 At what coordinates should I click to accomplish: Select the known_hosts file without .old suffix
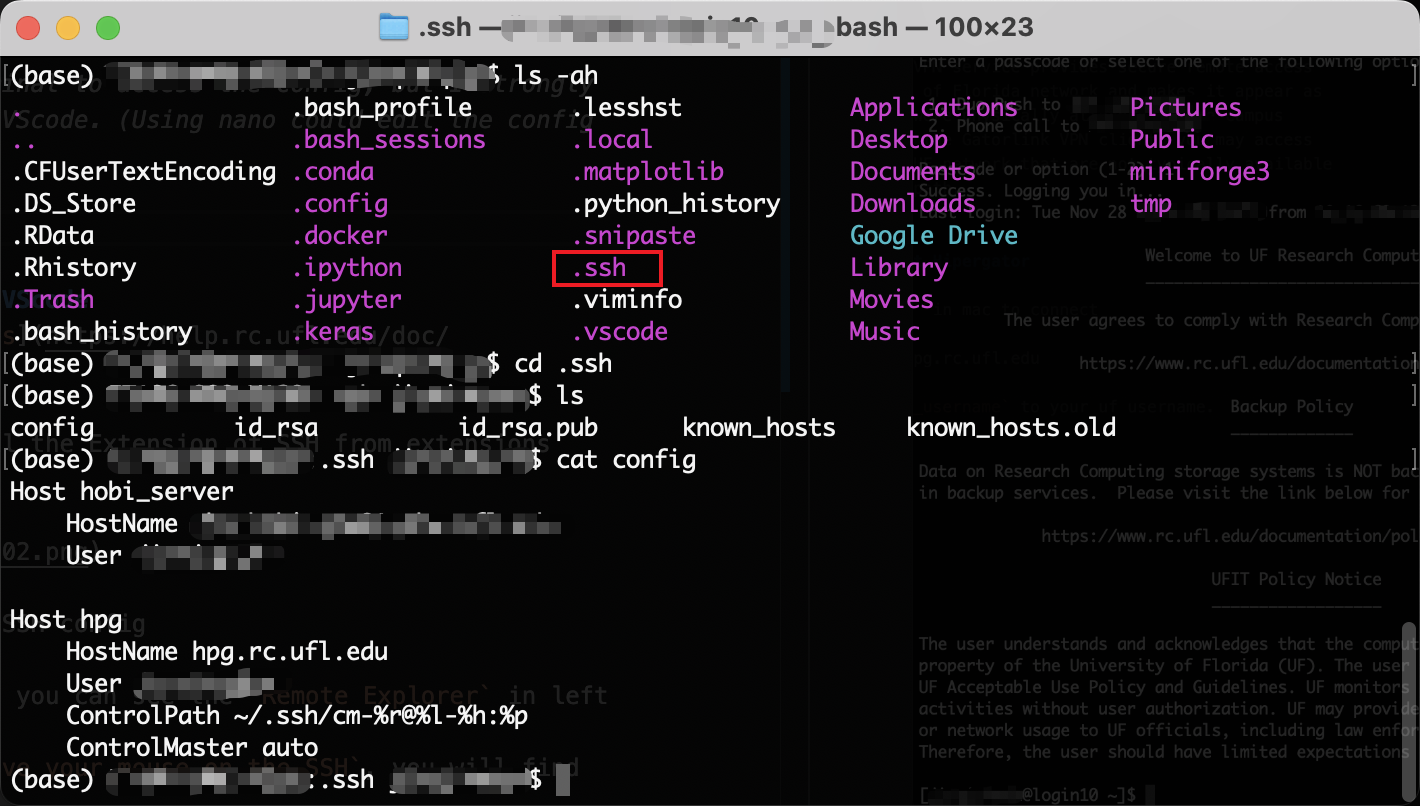coord(759,427)
